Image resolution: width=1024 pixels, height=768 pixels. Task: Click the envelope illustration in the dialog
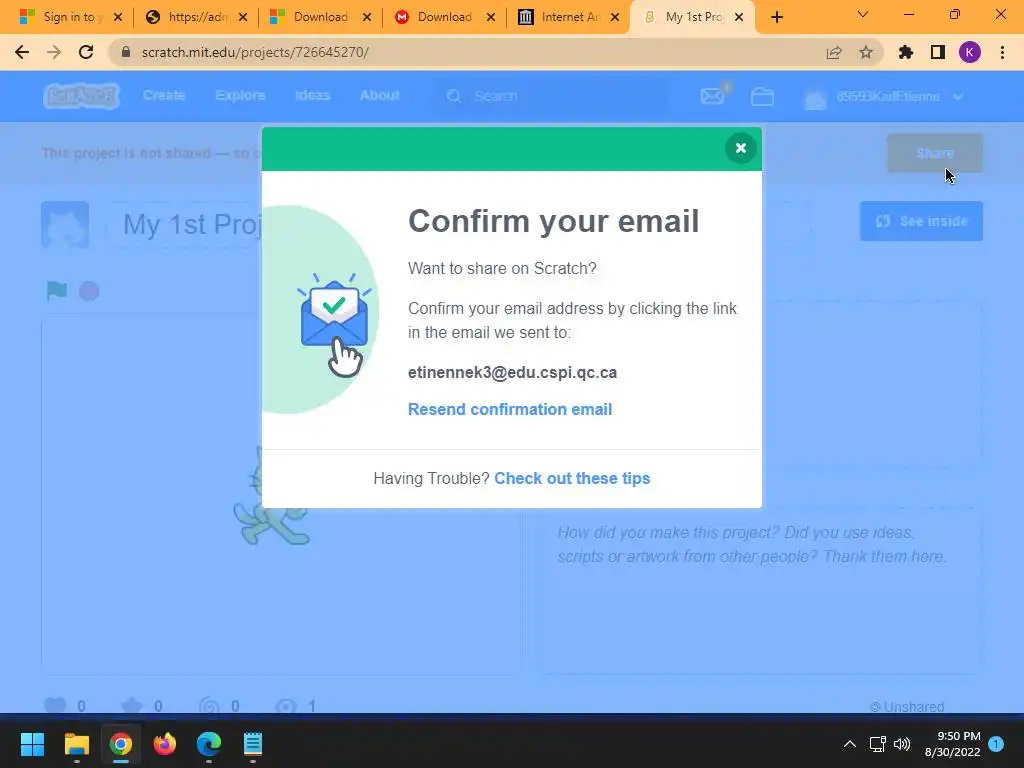pyautogui.click(x=334, y=325)
